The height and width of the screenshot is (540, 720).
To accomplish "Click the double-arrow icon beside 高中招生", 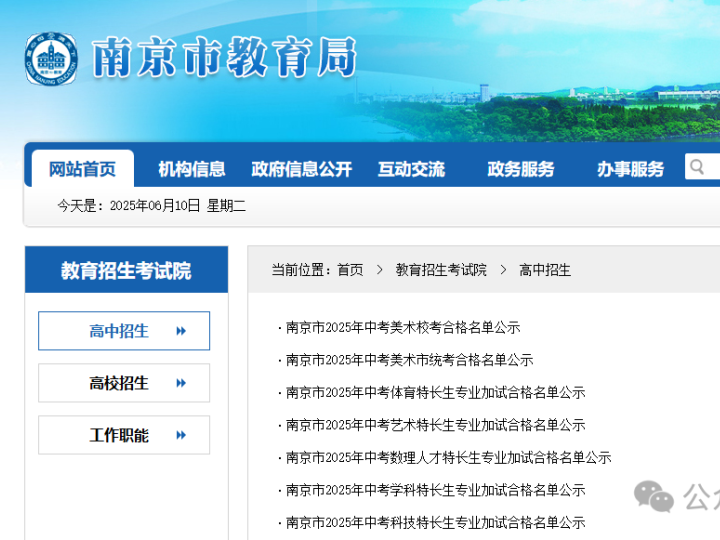I will (x=181, y=331).
